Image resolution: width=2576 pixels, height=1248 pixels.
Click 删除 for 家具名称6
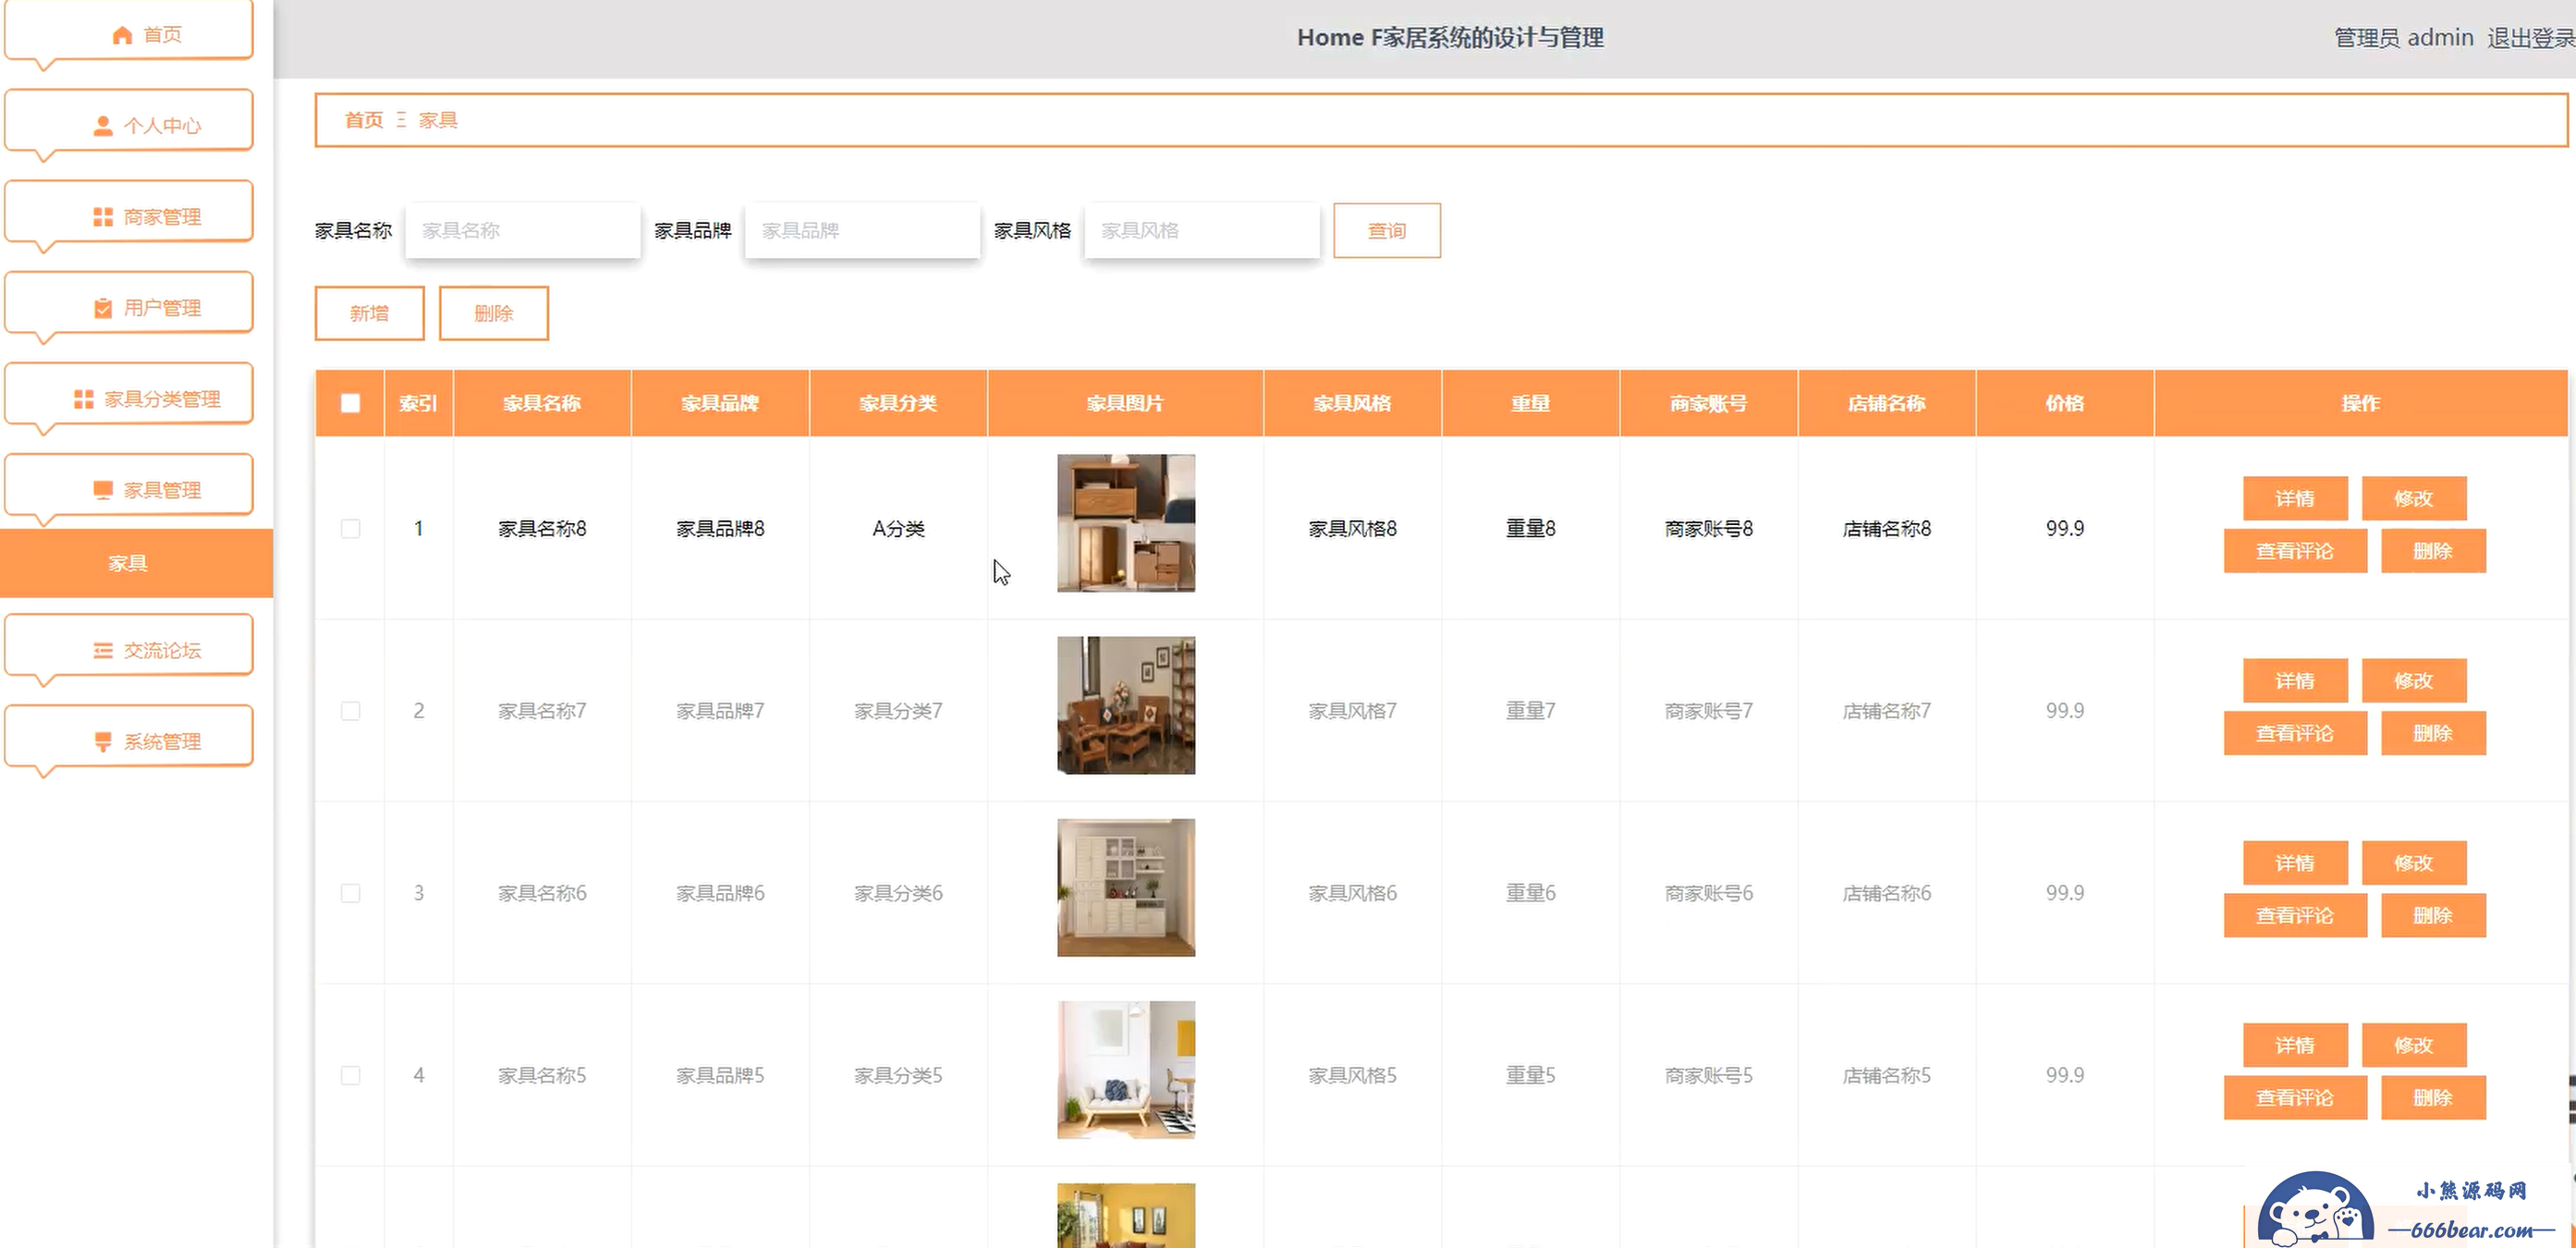point(2433,916)
